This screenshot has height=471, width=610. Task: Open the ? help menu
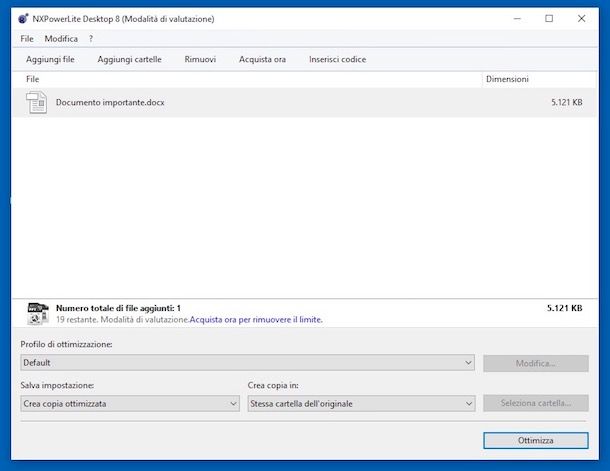click(91, 39)
